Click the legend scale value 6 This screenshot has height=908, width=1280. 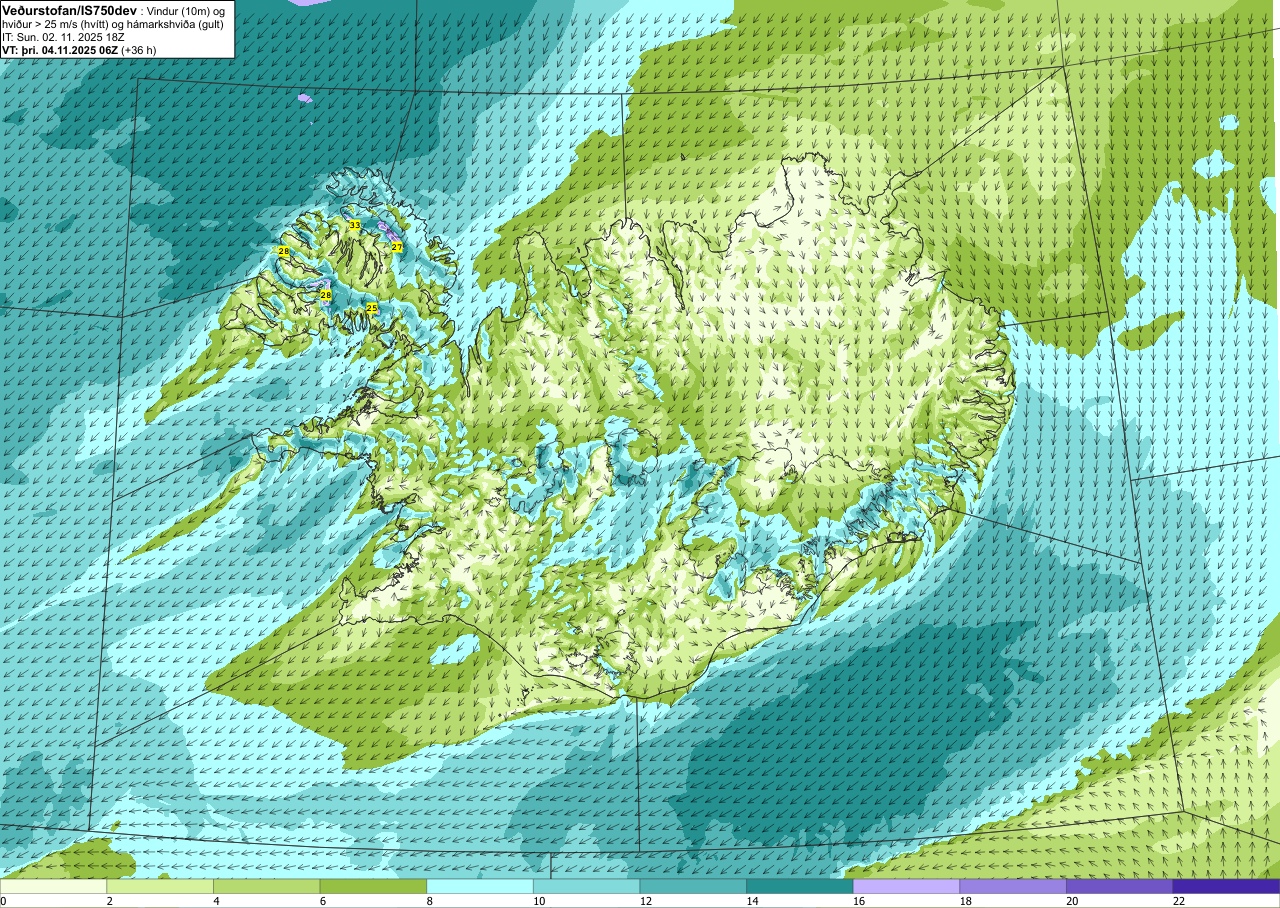point(322,901)
